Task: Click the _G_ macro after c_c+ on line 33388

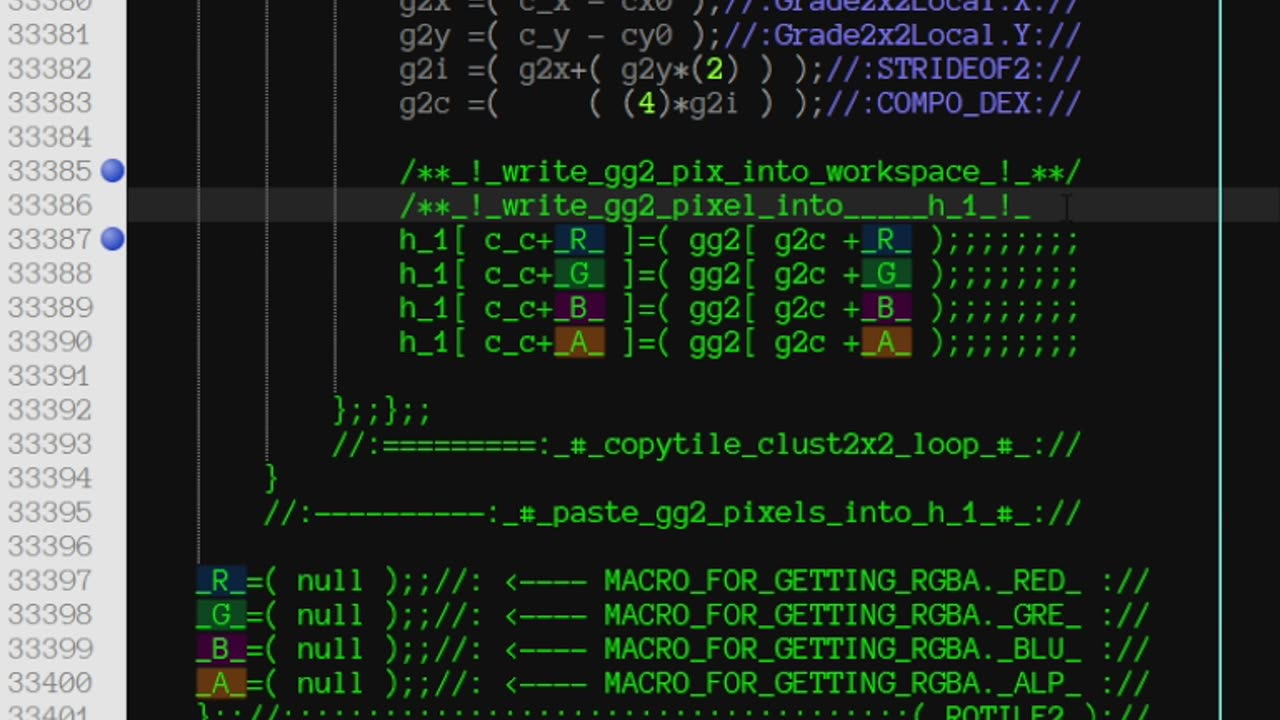Action: coord(579,274)
